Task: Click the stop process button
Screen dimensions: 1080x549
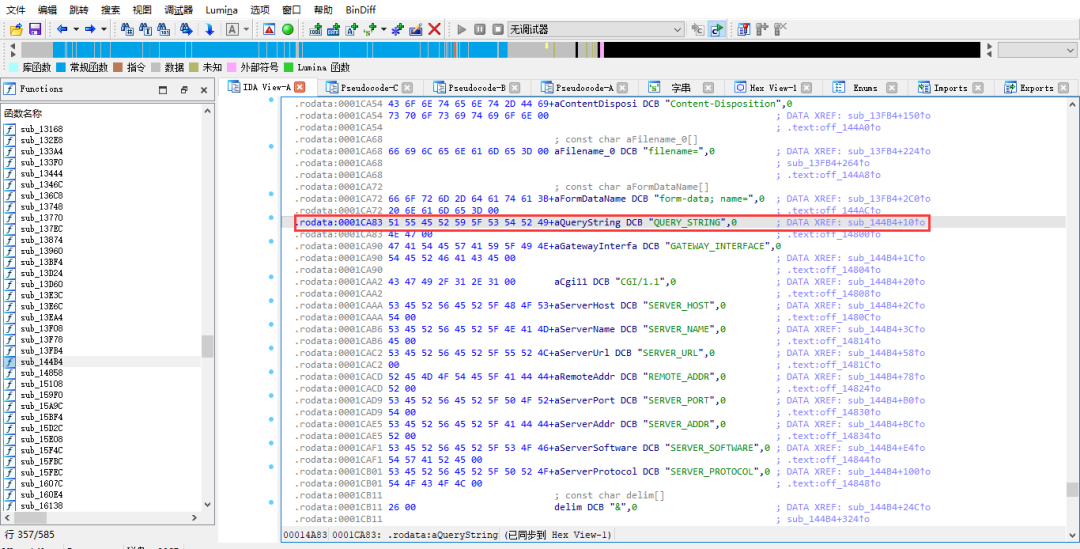Action: (x=498, y=30)
